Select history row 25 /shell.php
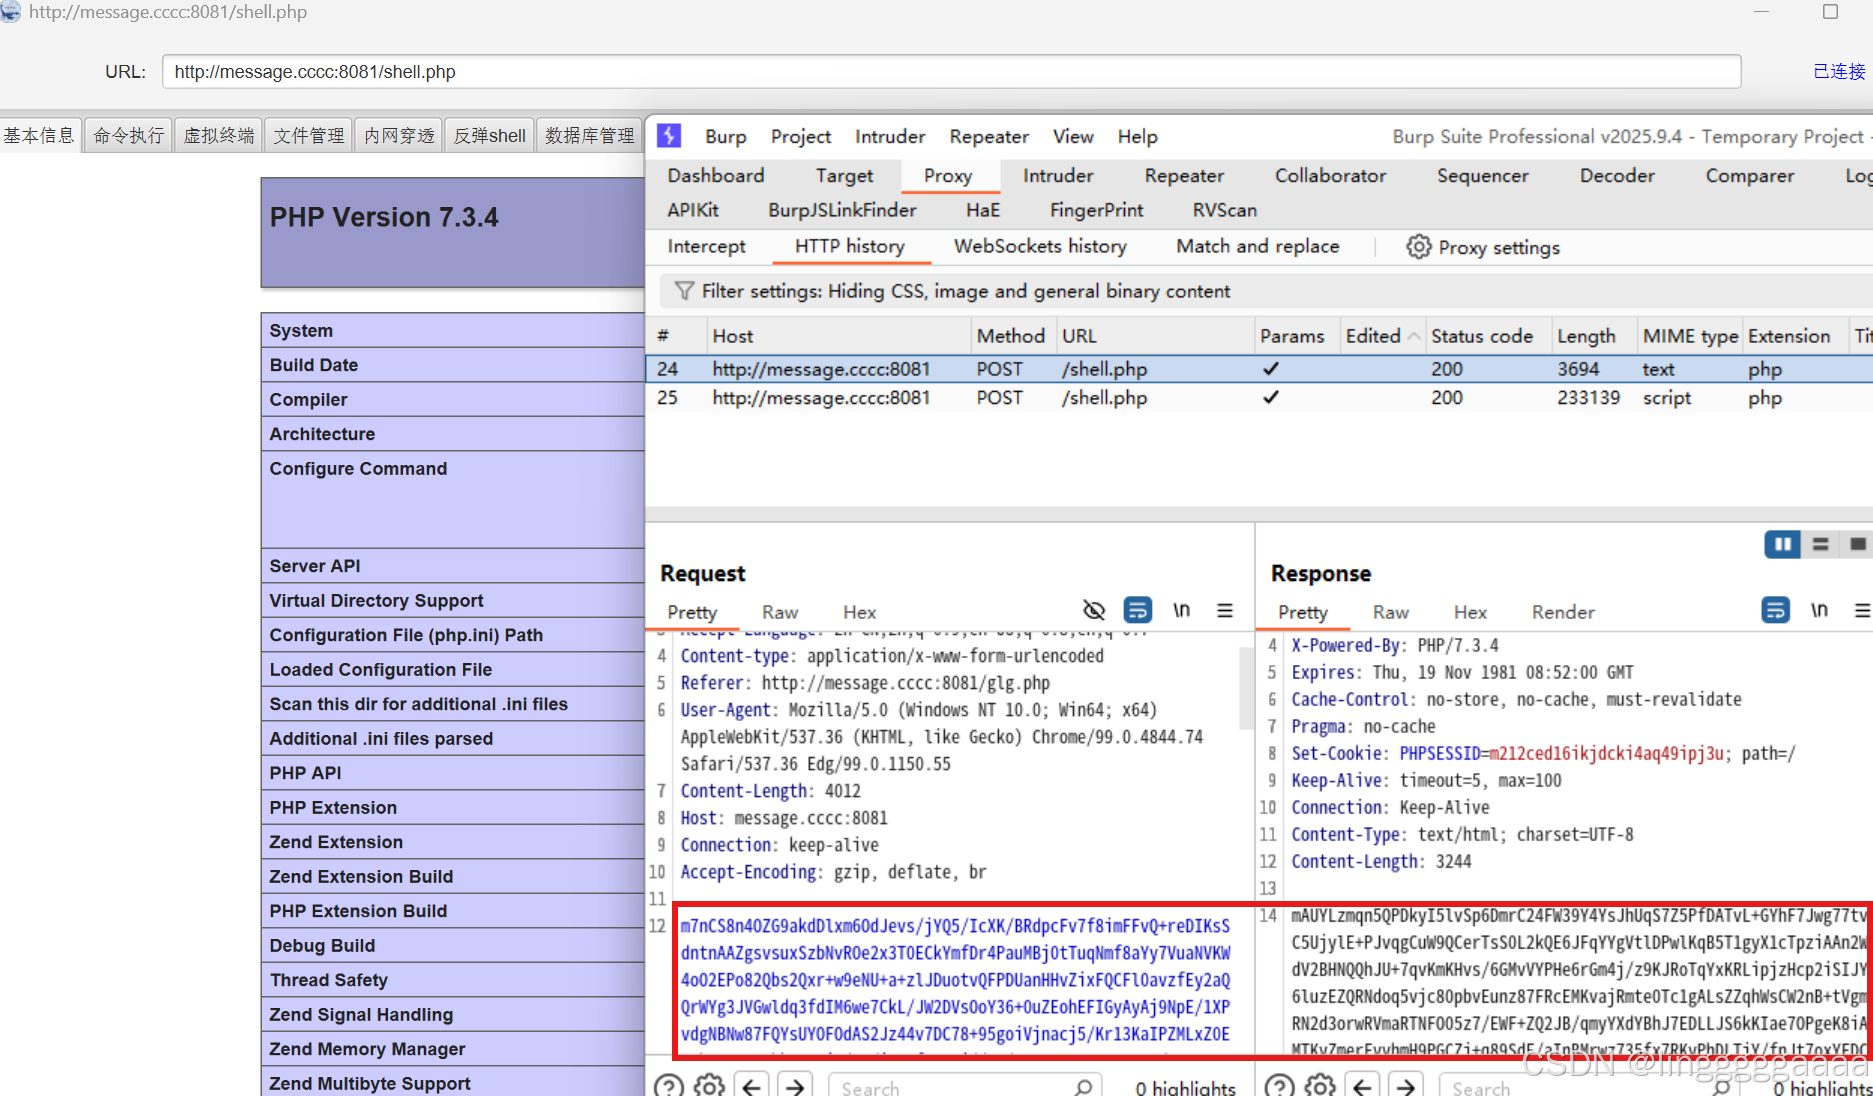The height and width of the screenshot is (1096, 1873). [x=1259, y=397]
